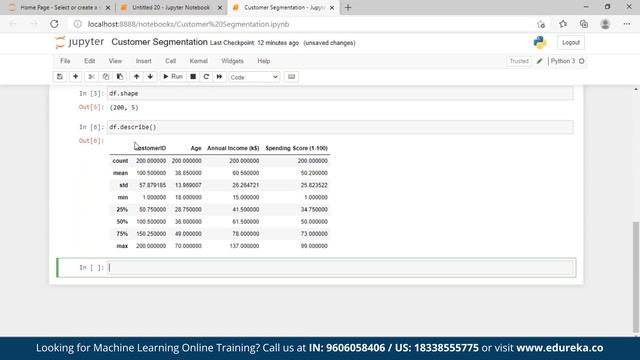Select the df.shape cell
Viewport: 640px width, 360px height.
(x=340, y=93)
